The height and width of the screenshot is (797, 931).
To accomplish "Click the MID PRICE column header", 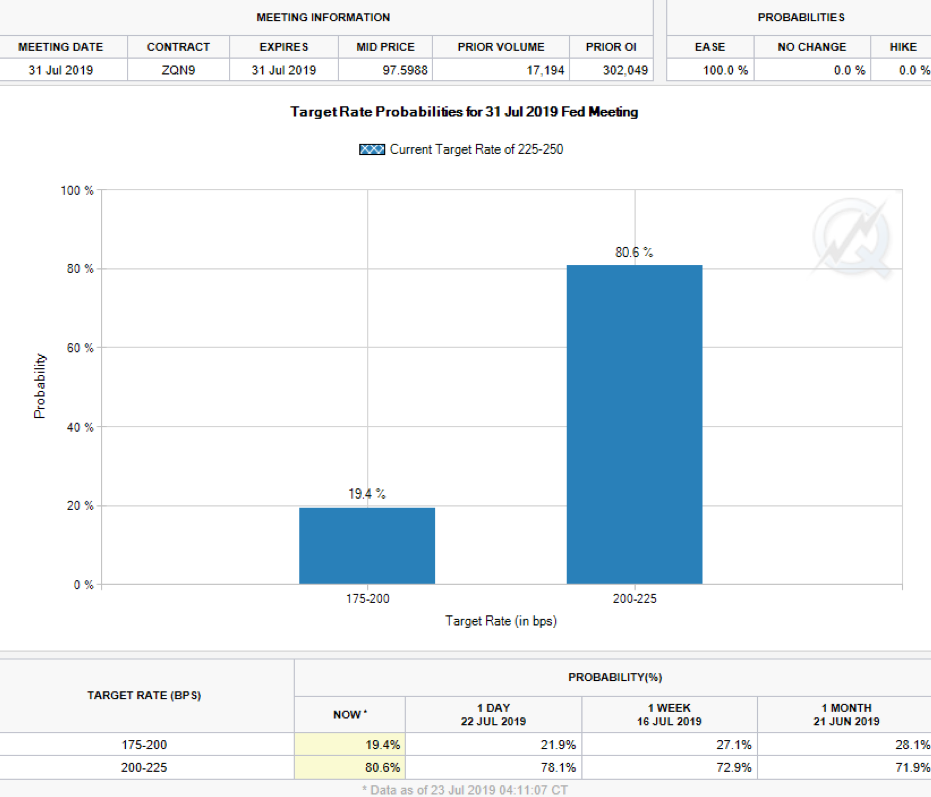I will pyautogui.click(x=385, y=47).
